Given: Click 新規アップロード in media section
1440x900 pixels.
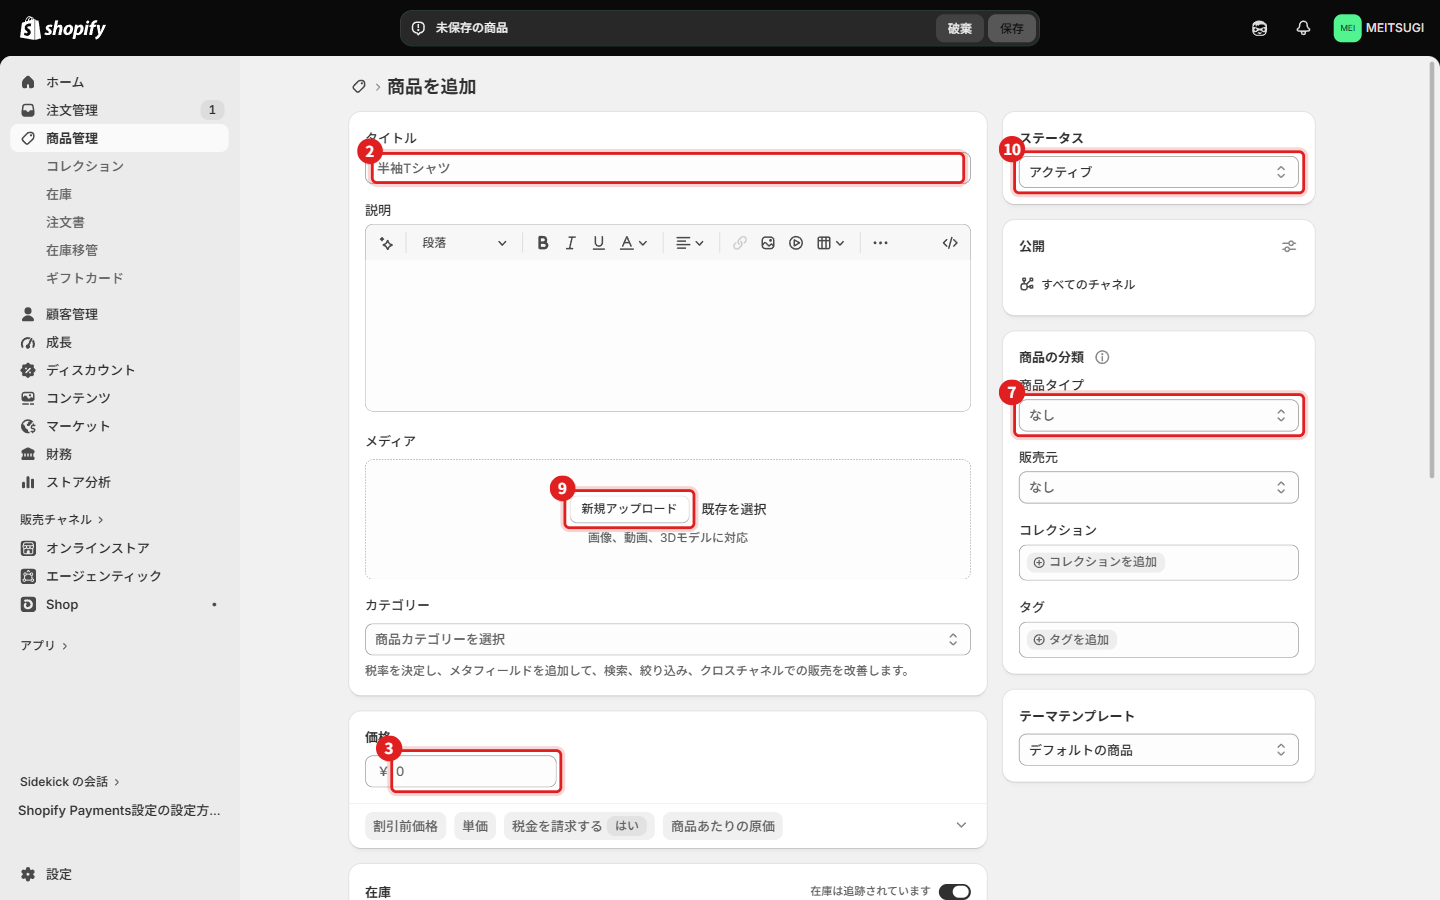Looking at the screenshot, I should click(x=629, y=509).
